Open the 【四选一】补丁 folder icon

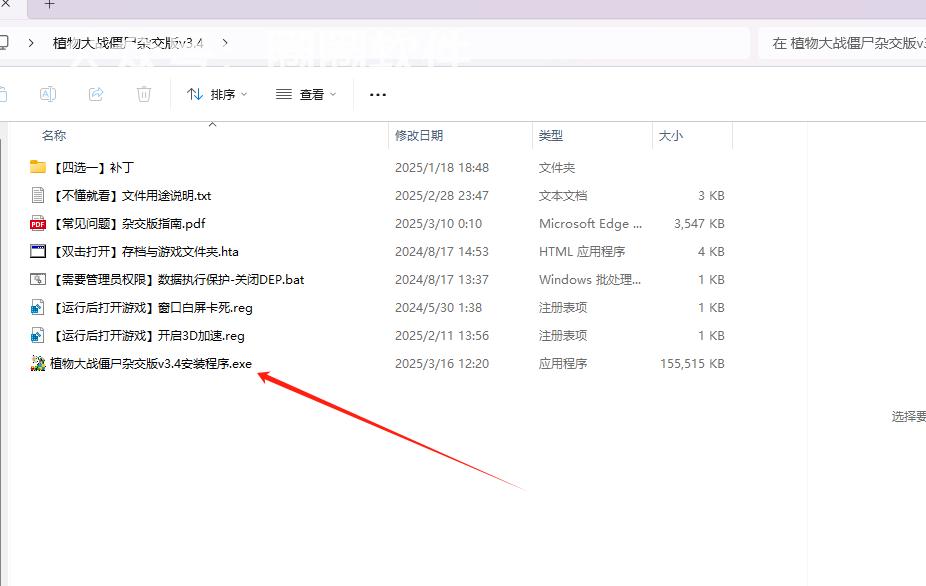click(38, 167)
